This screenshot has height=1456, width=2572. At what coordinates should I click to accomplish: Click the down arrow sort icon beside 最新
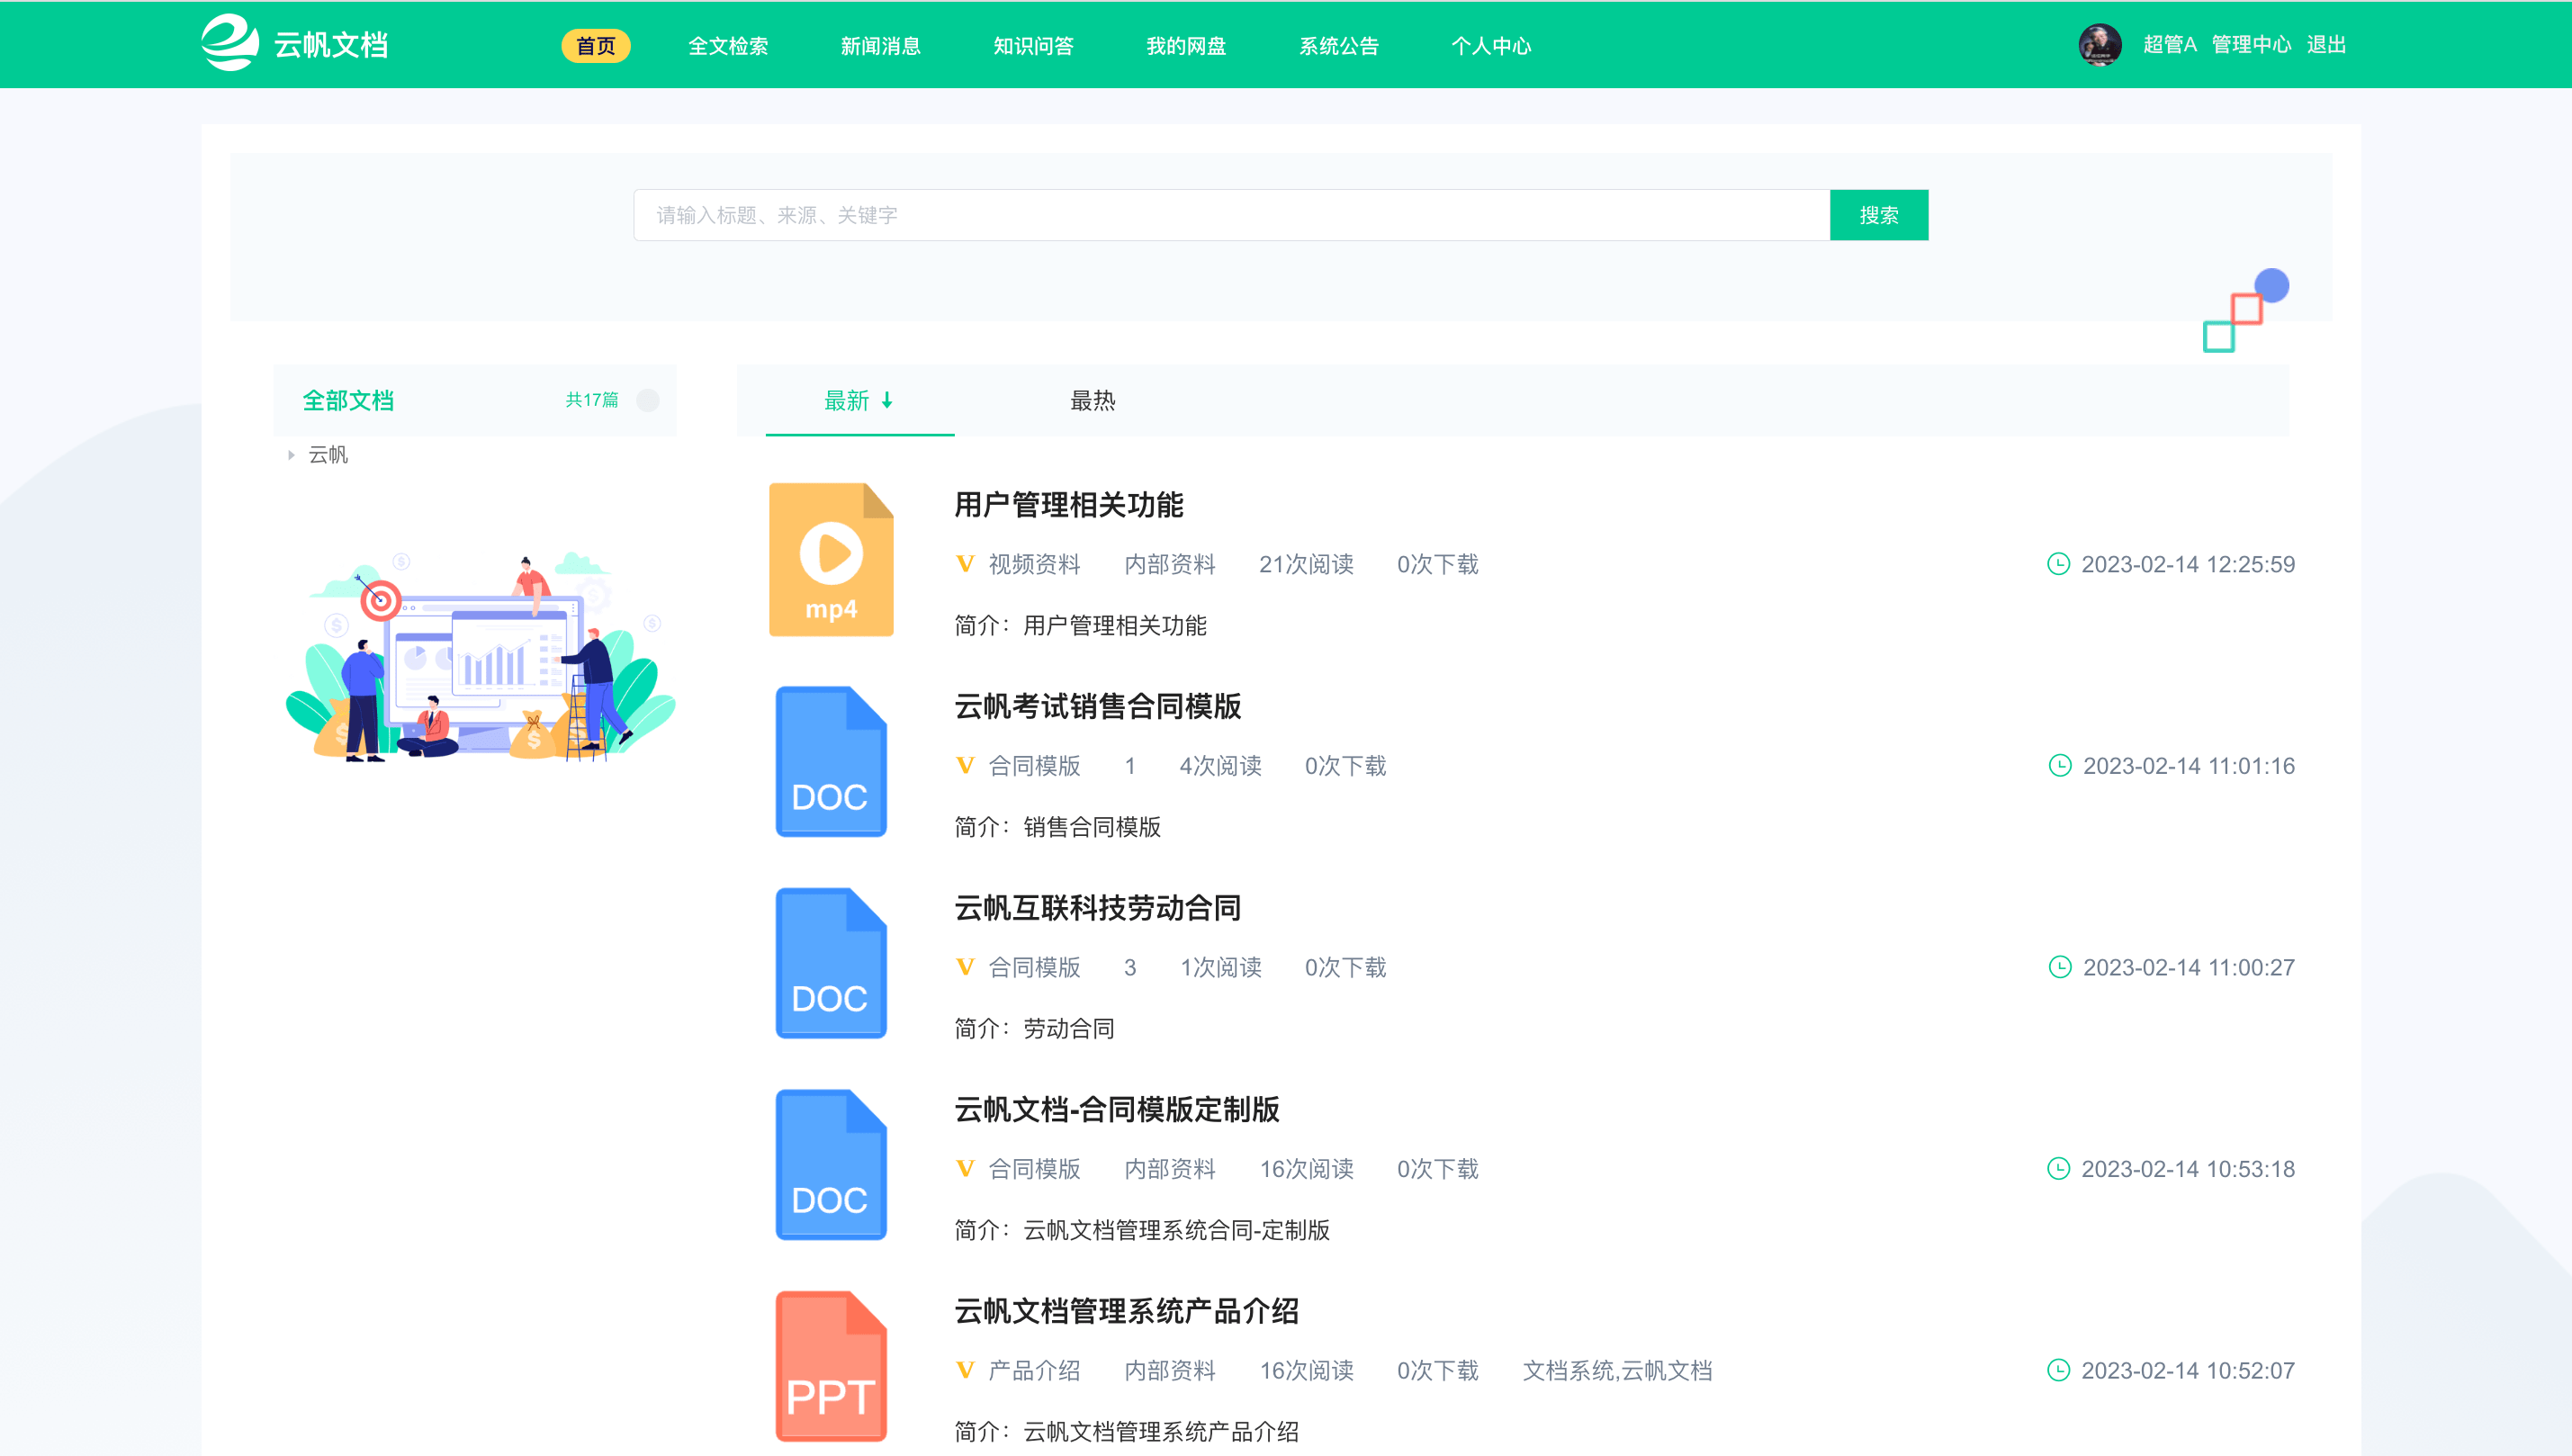pos(887,401)
